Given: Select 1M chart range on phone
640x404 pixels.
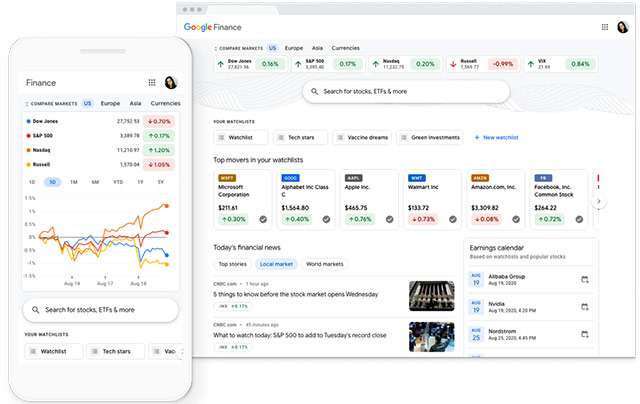Looking at the screenshot, I should point(74,182).
